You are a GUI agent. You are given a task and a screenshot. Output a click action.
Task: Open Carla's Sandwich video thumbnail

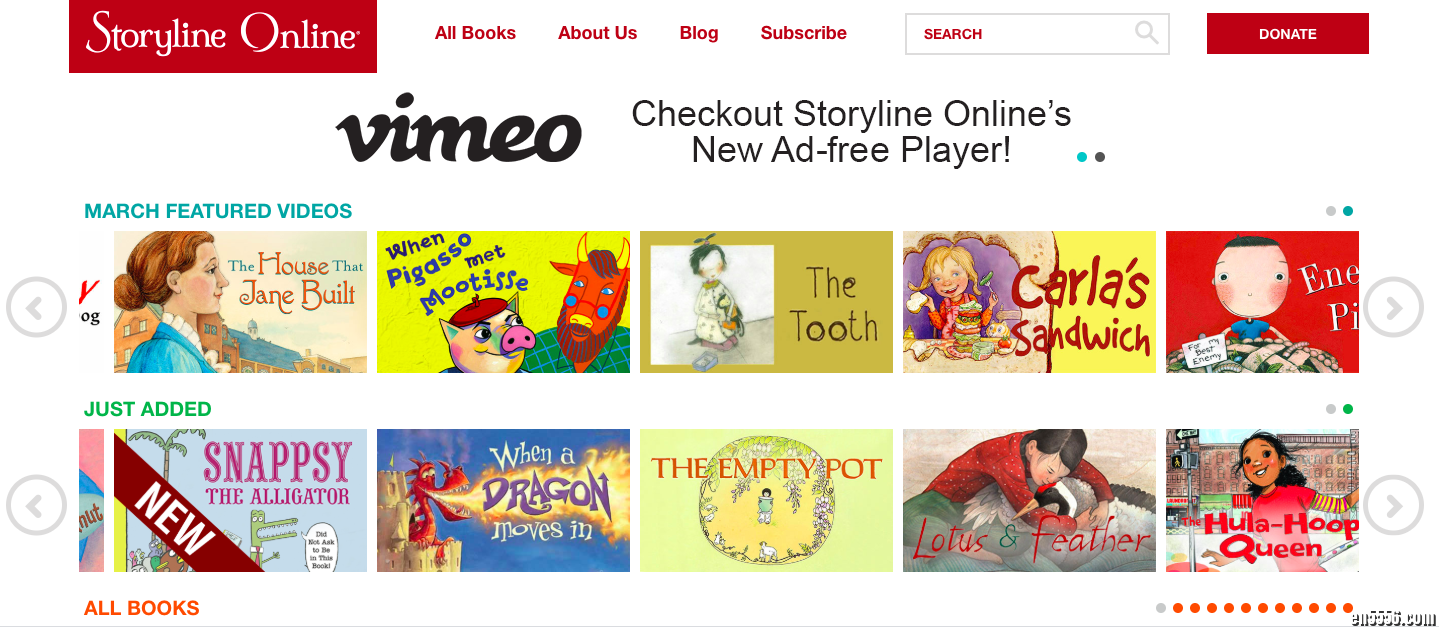[1029, 302]
